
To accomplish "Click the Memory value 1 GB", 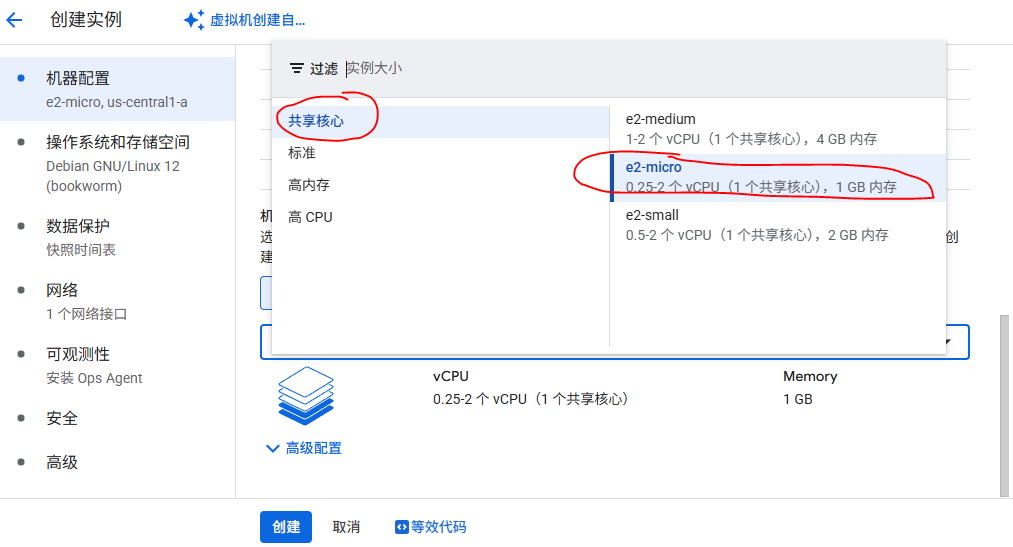I will pos(798,399).
